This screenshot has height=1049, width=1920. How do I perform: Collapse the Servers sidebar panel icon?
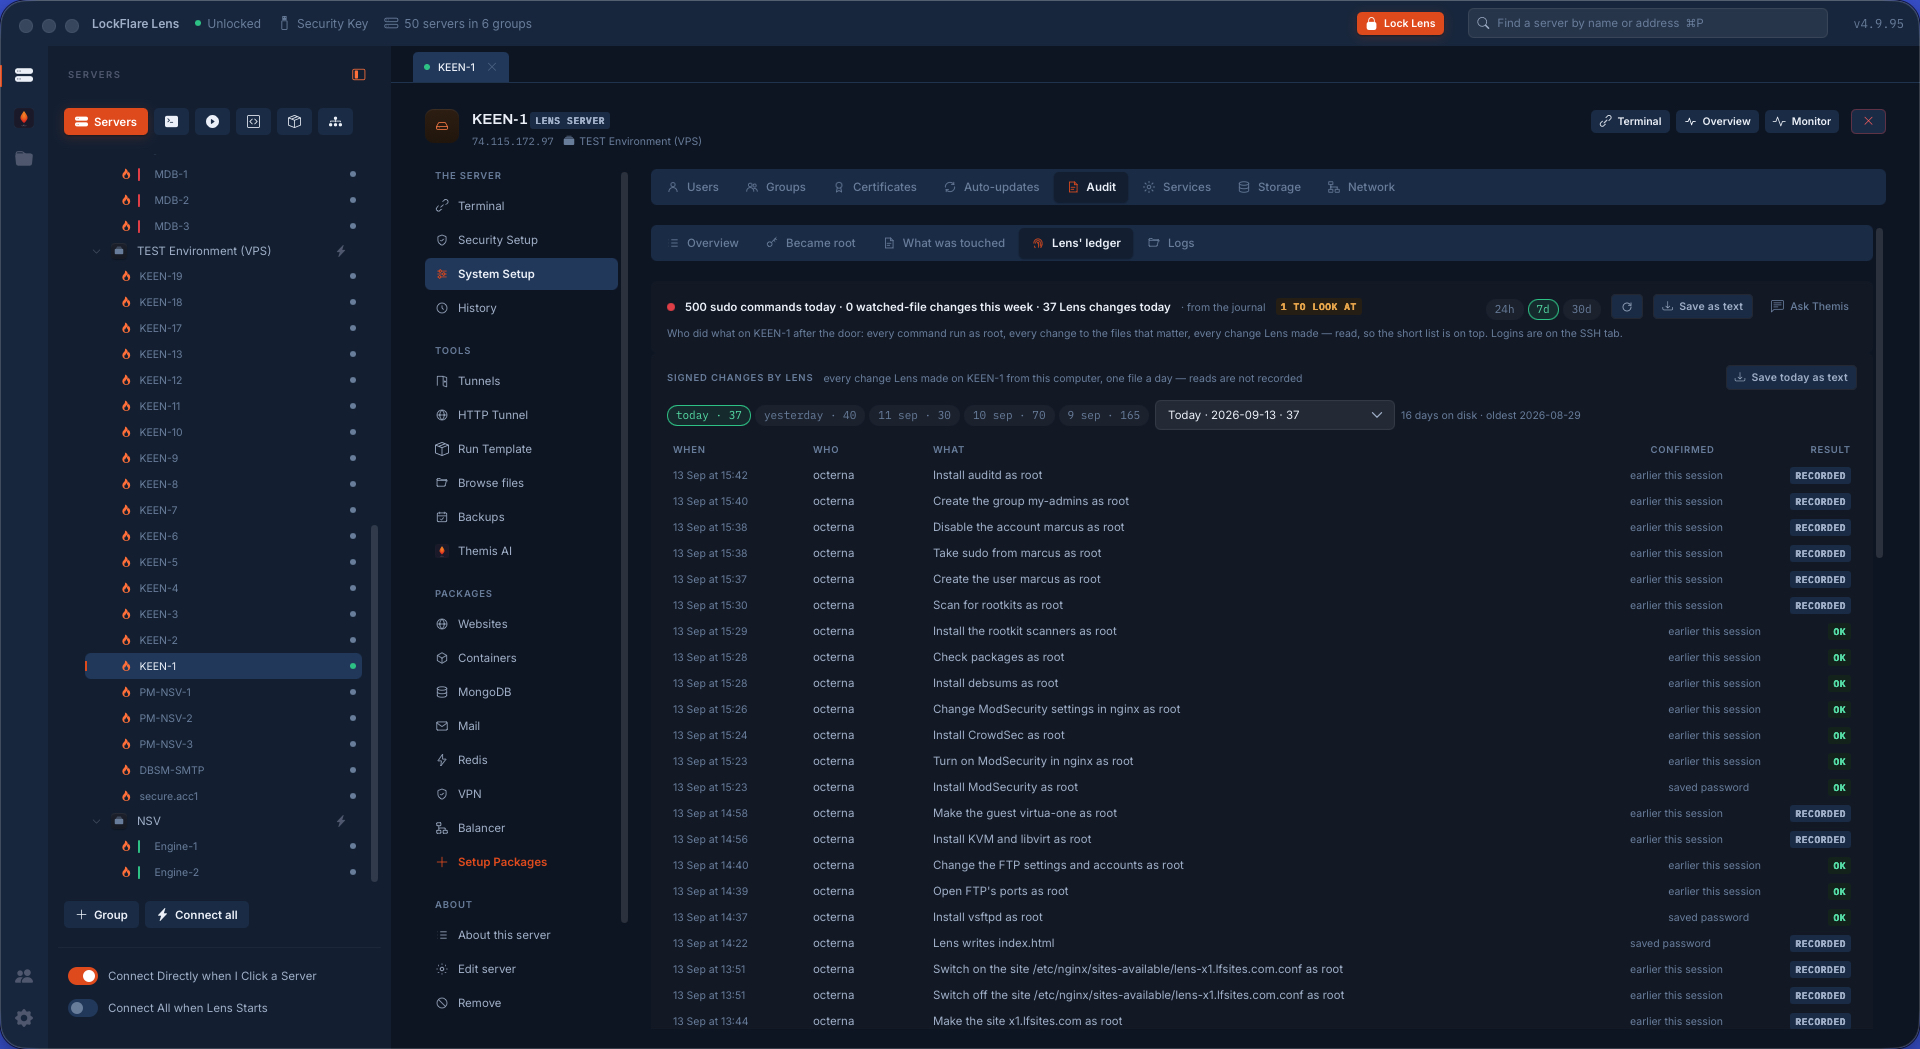(x=359, y=75)
